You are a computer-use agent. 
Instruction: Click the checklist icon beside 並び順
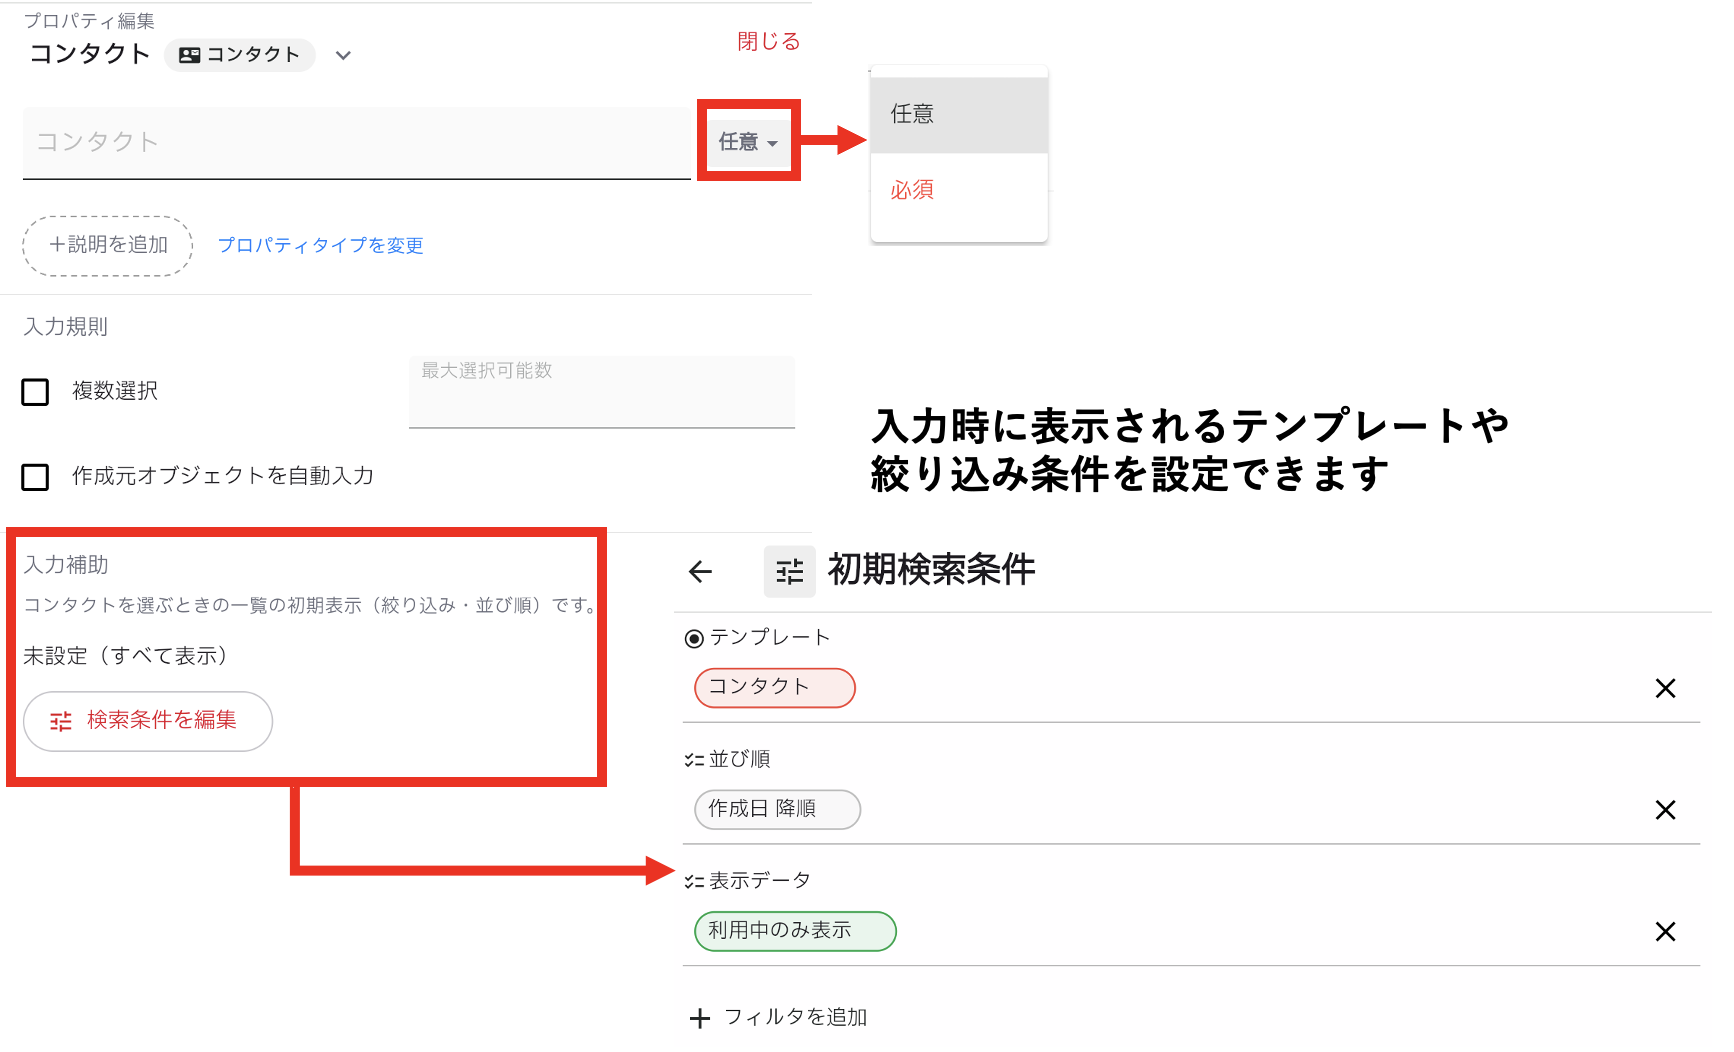[x=694, y=760]
